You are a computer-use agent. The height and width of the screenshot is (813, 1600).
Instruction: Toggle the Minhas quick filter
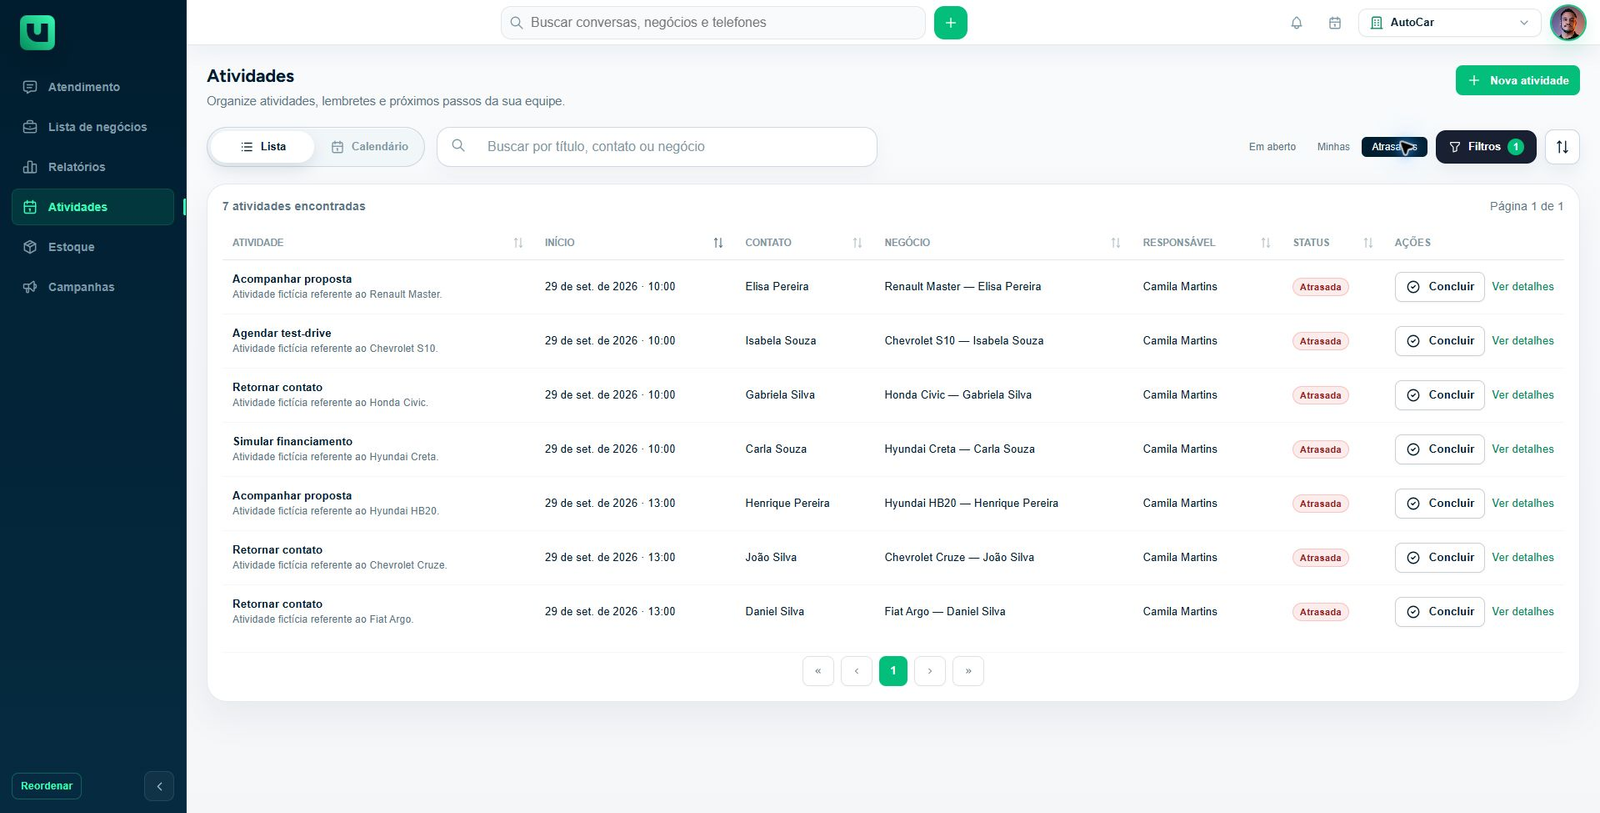coord(1333,147)
